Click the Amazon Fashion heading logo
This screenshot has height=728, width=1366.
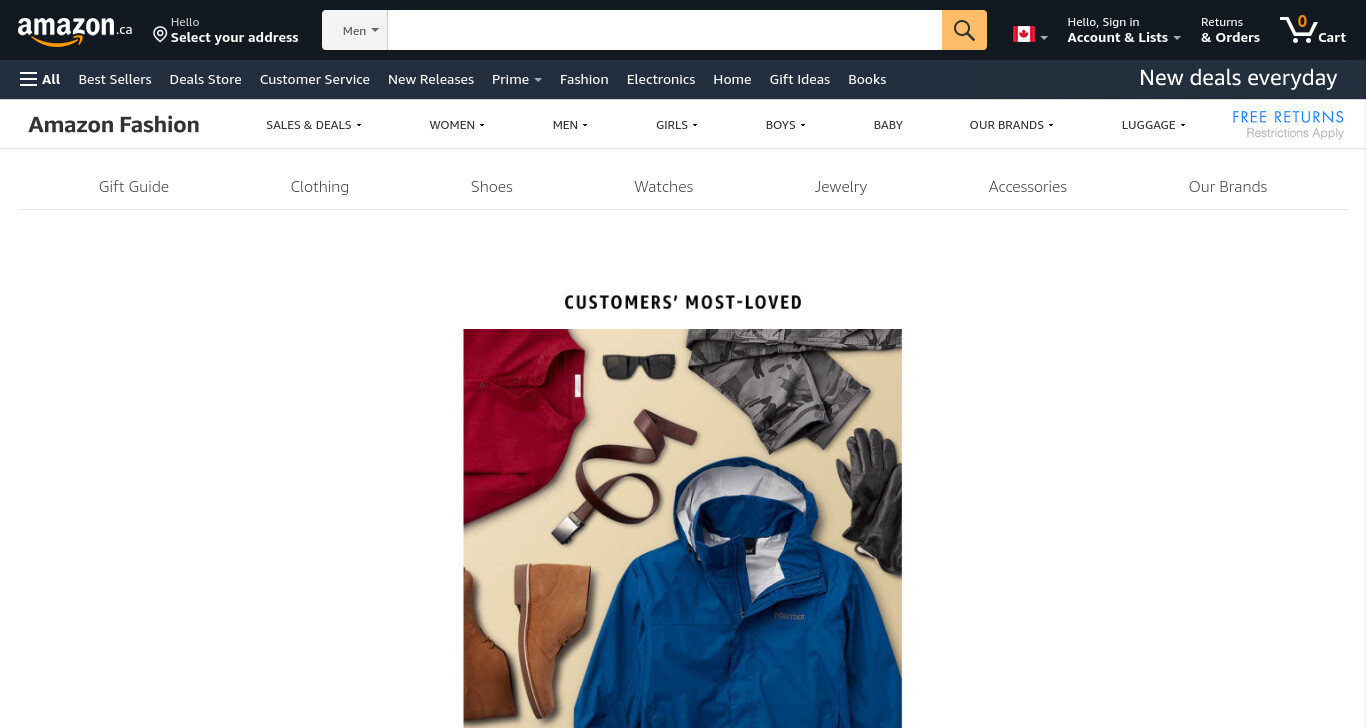pyautogui.click(x=114, y=125)
